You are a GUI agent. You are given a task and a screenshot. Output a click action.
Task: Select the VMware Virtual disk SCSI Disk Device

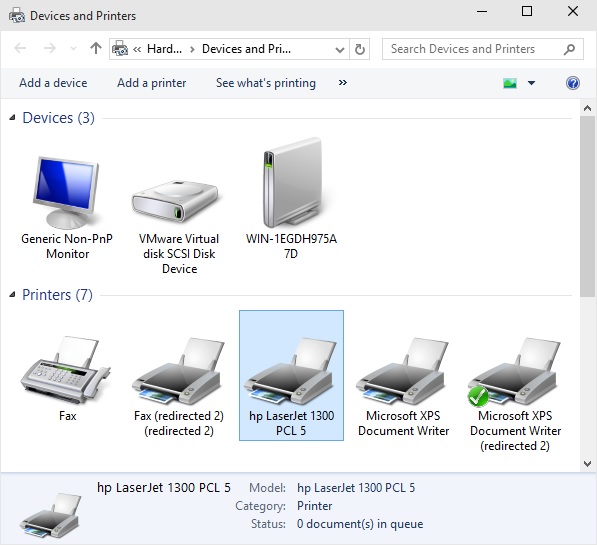(x=176, y=202)
